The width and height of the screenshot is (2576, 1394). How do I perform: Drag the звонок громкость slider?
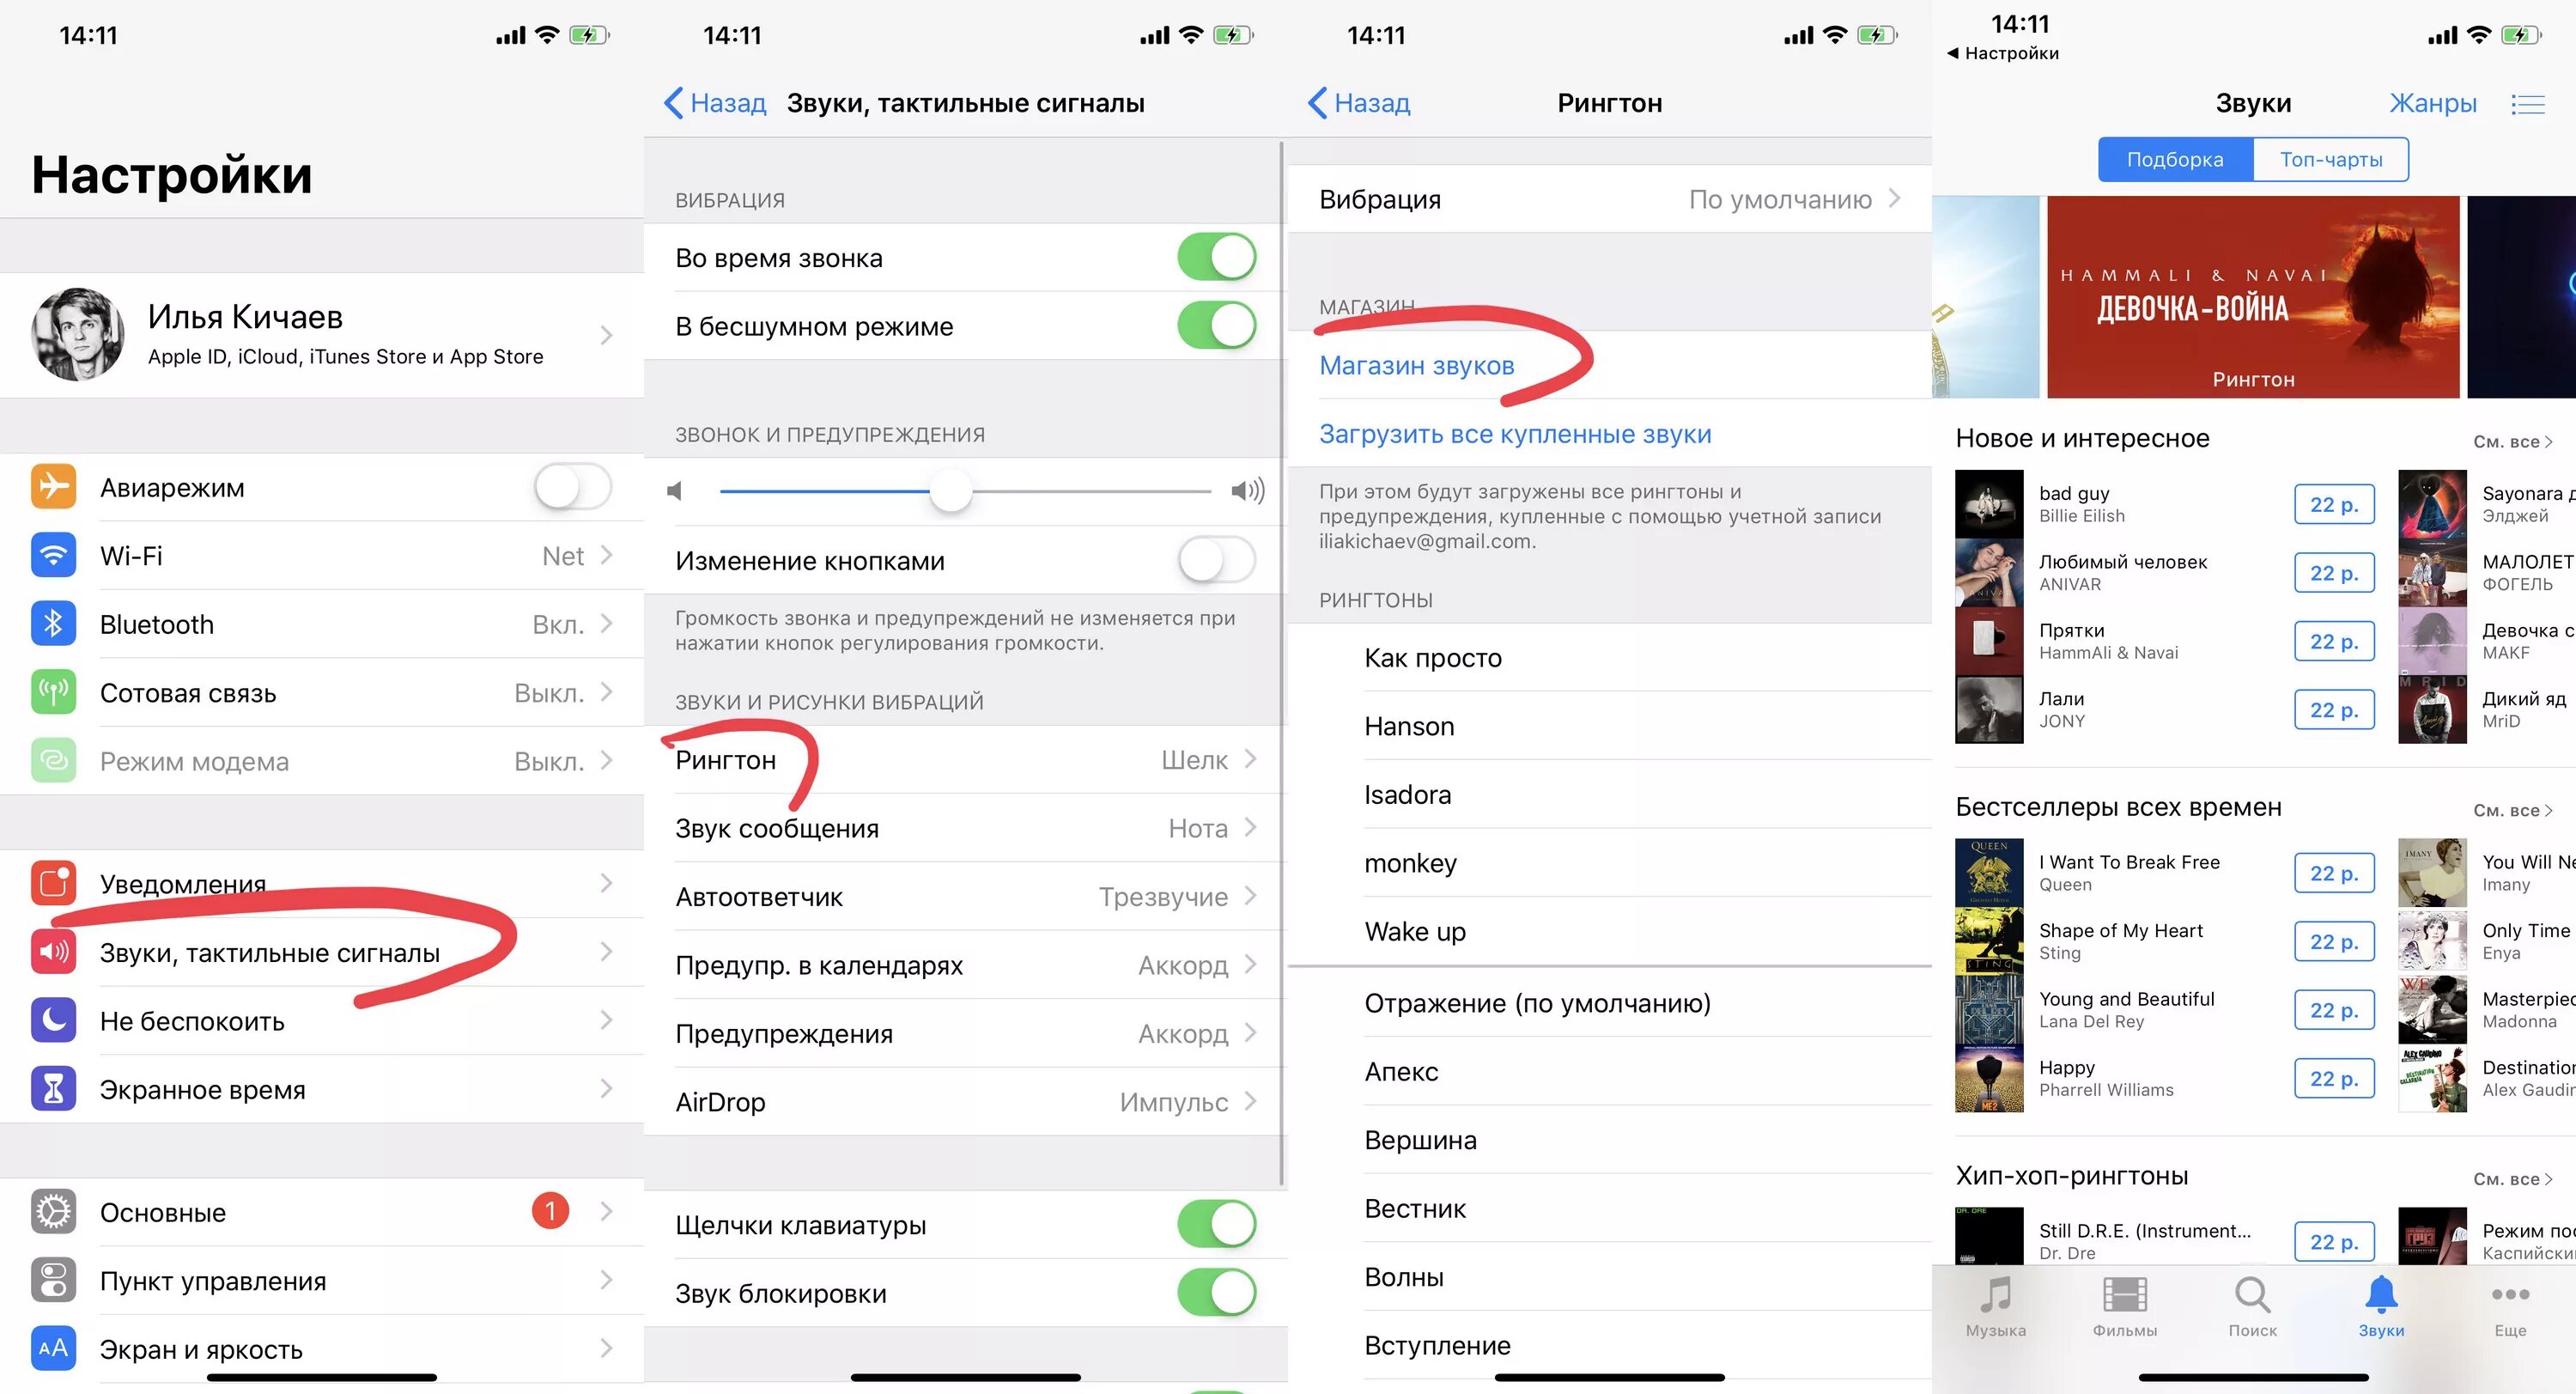pyautogui.click(x=954, y=493)
